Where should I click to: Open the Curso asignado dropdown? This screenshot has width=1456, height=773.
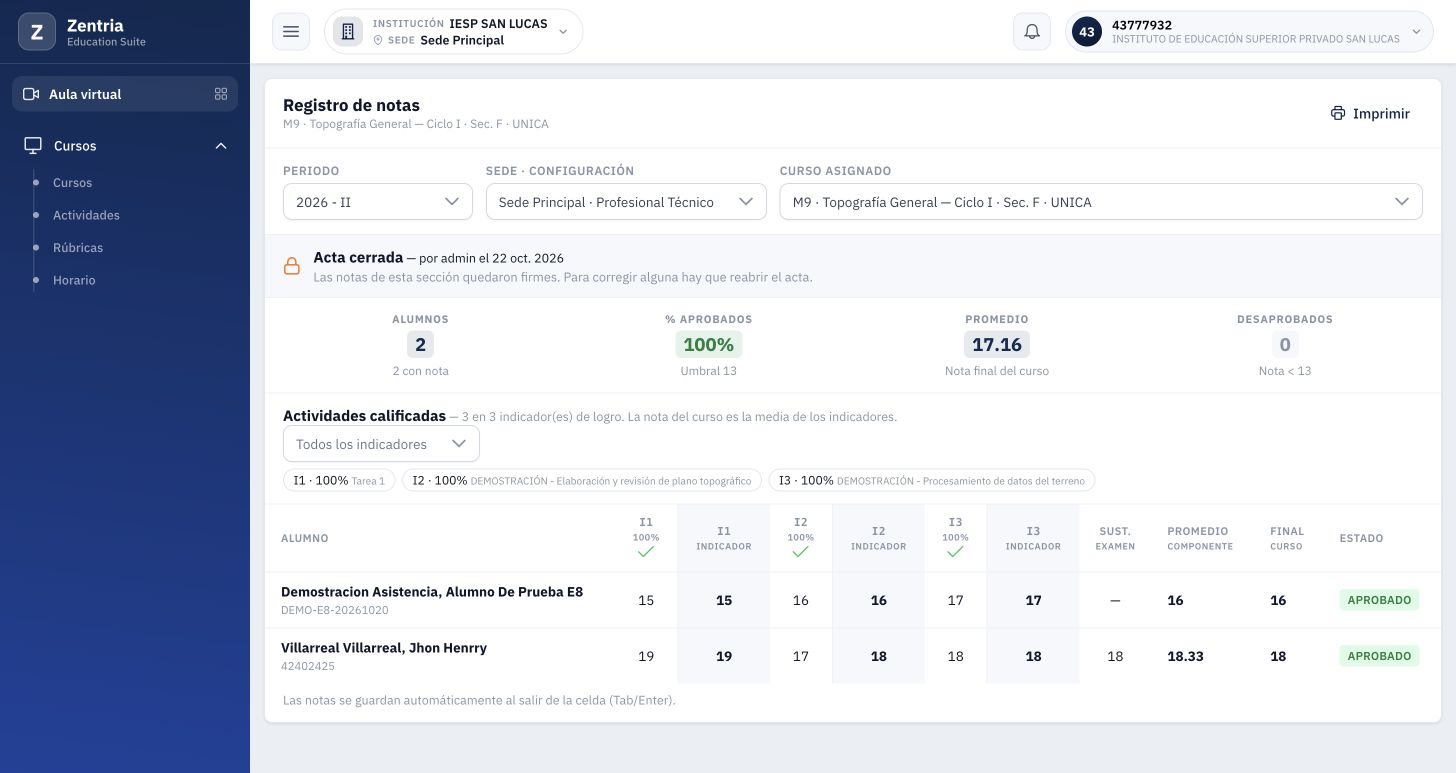pos(1101,202)
